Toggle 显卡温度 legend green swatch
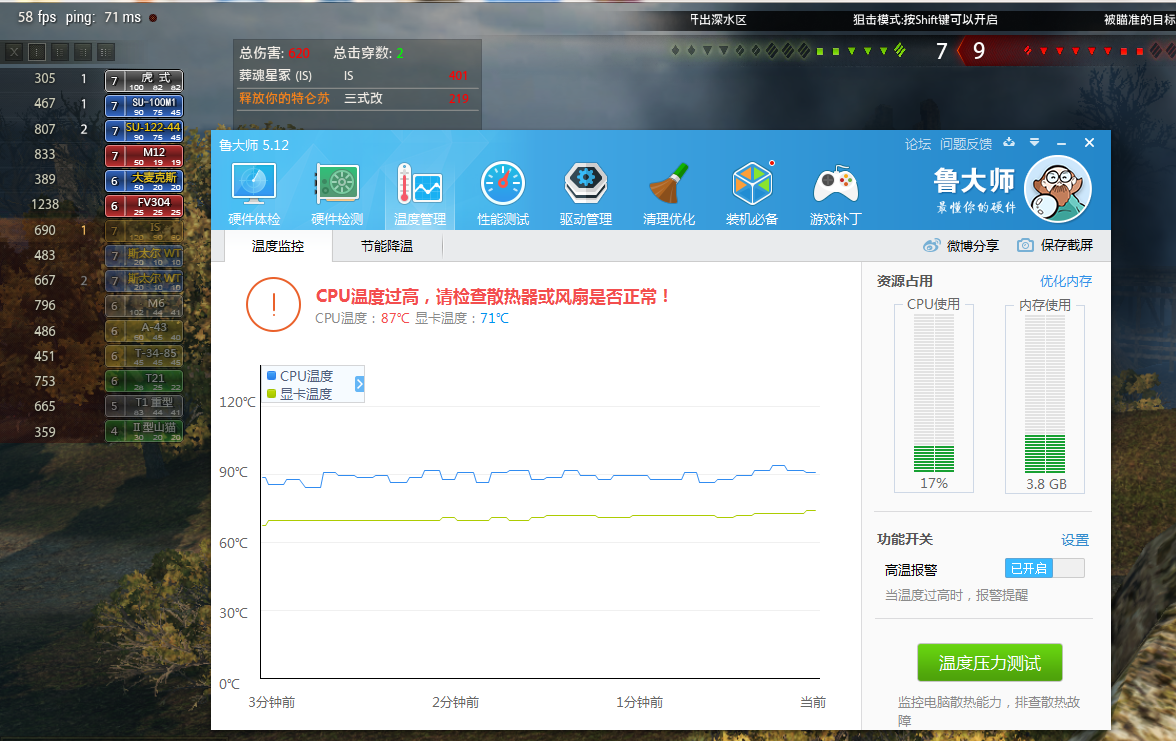1176x741 pixels. 272,394
